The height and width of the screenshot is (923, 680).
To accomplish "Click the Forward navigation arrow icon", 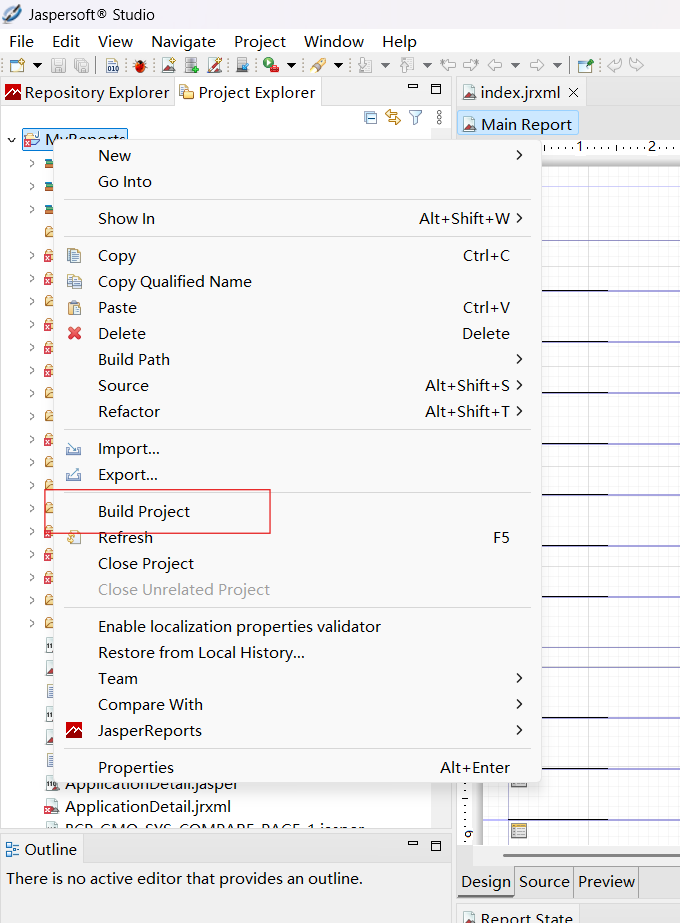I will click(x=537, y=65).
